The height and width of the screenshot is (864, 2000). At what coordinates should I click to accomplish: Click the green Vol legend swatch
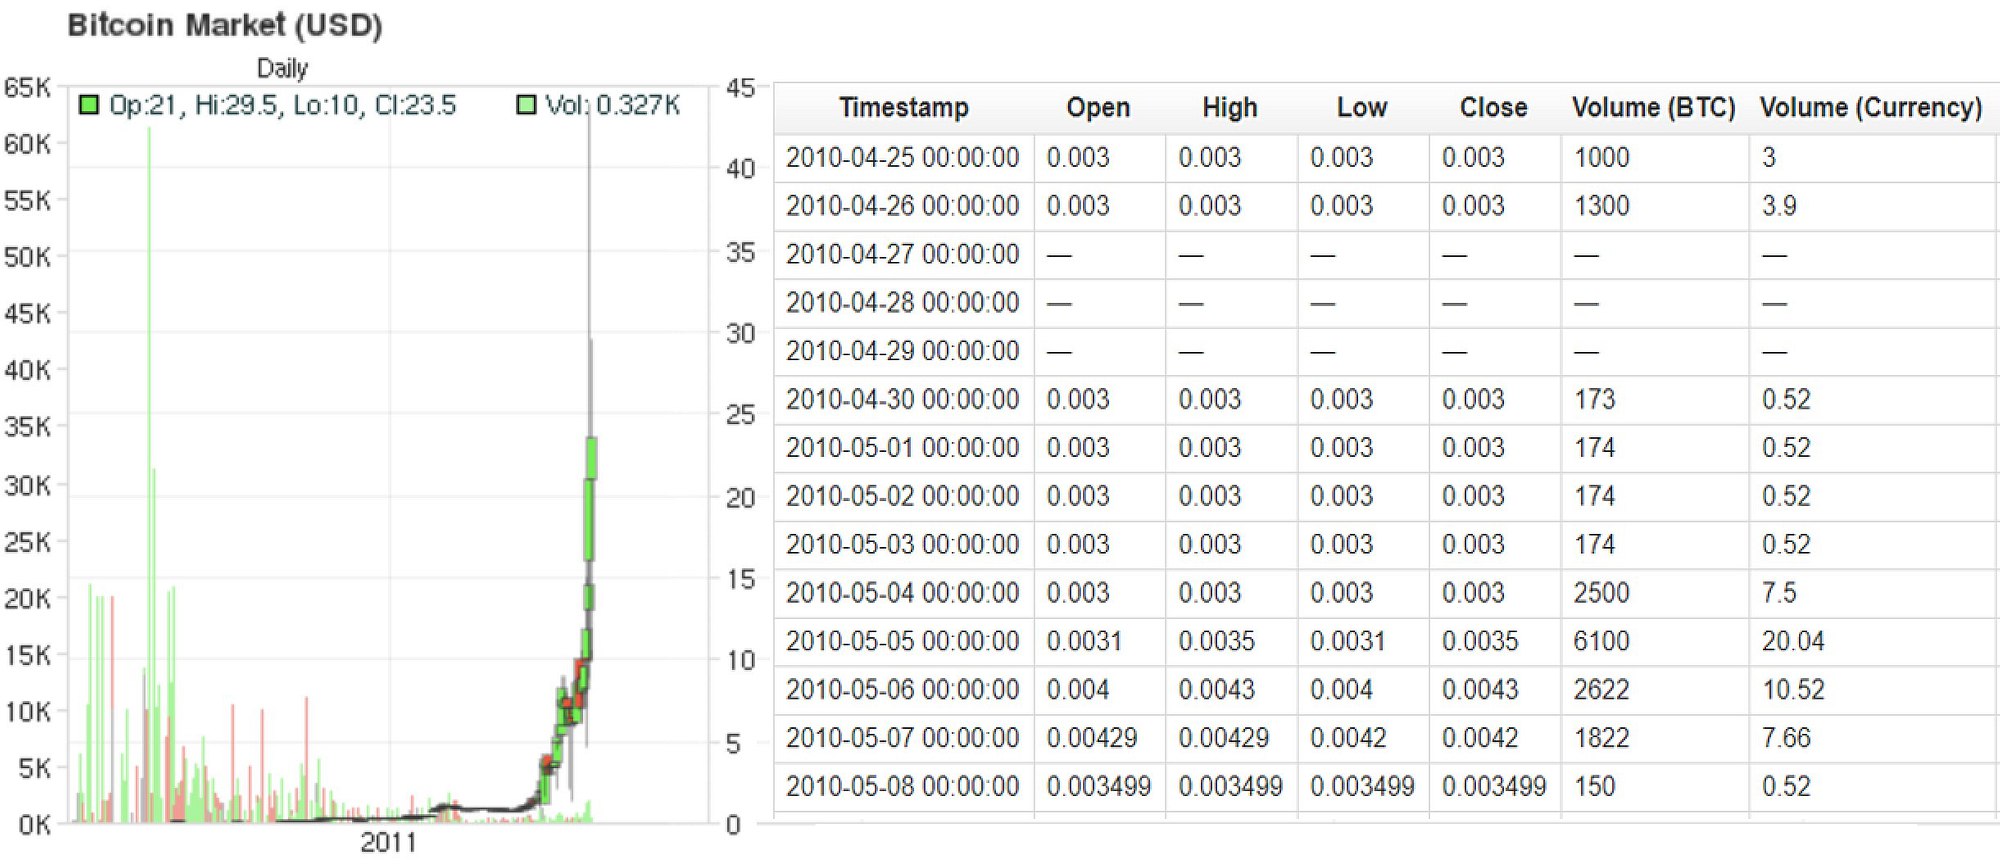click(x=526, y=105)
